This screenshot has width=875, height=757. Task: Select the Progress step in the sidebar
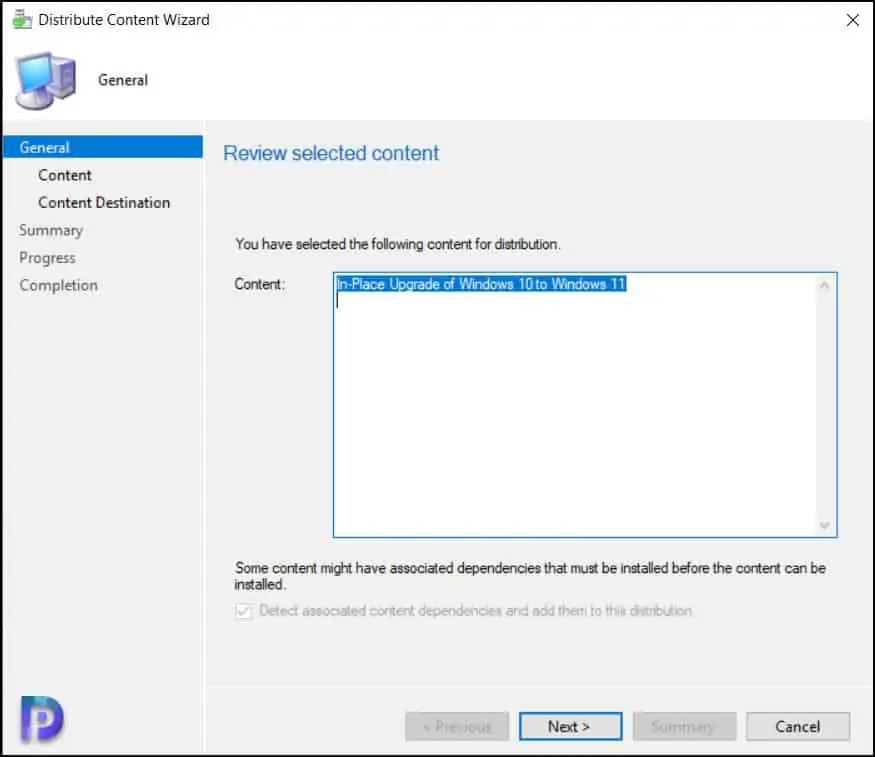tap(47, 258)
